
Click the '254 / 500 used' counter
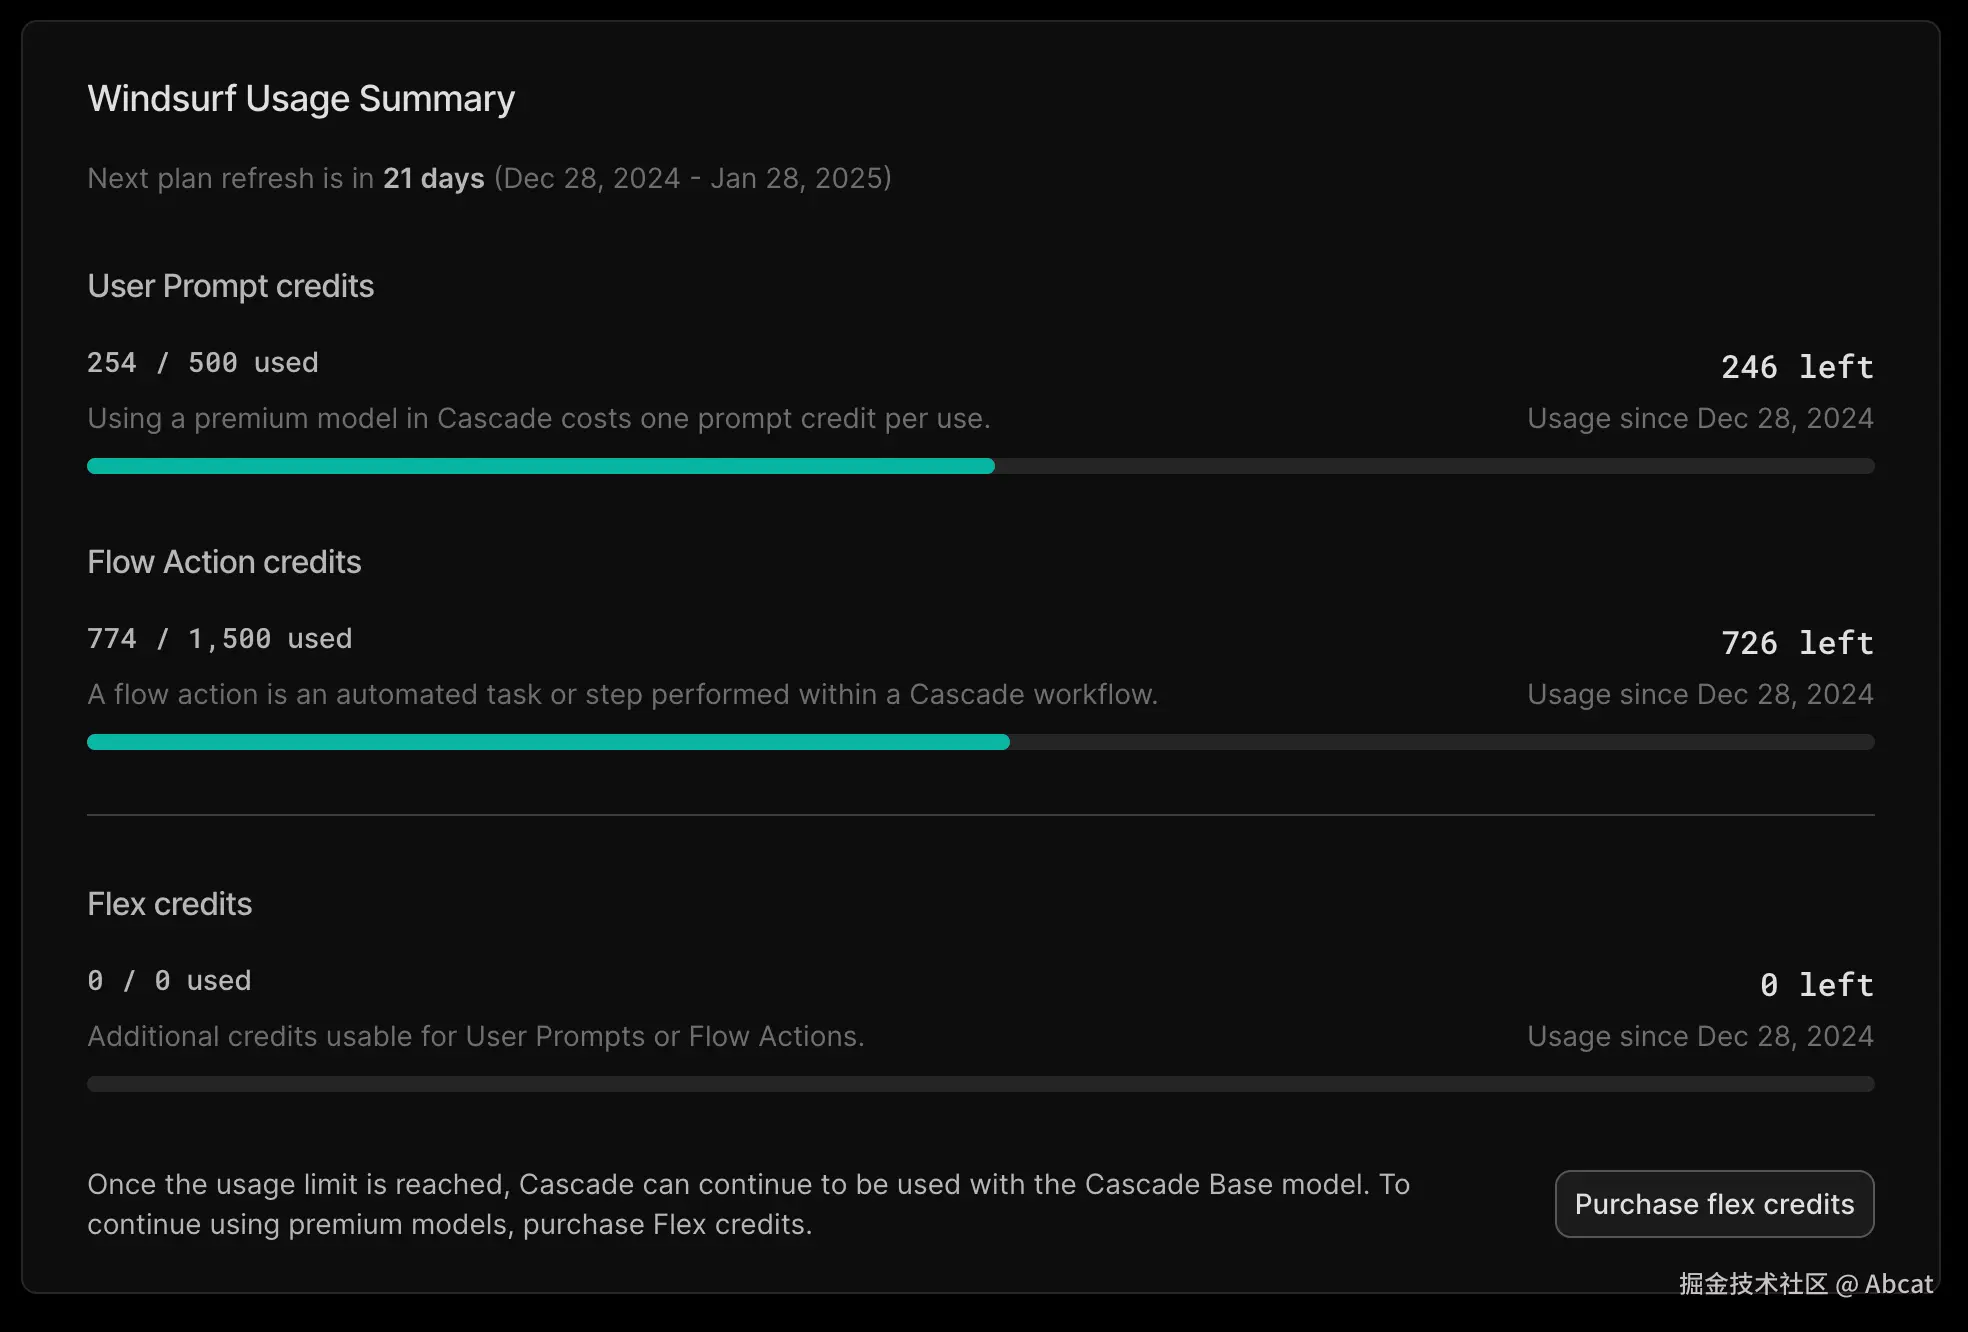click(202, 363)
